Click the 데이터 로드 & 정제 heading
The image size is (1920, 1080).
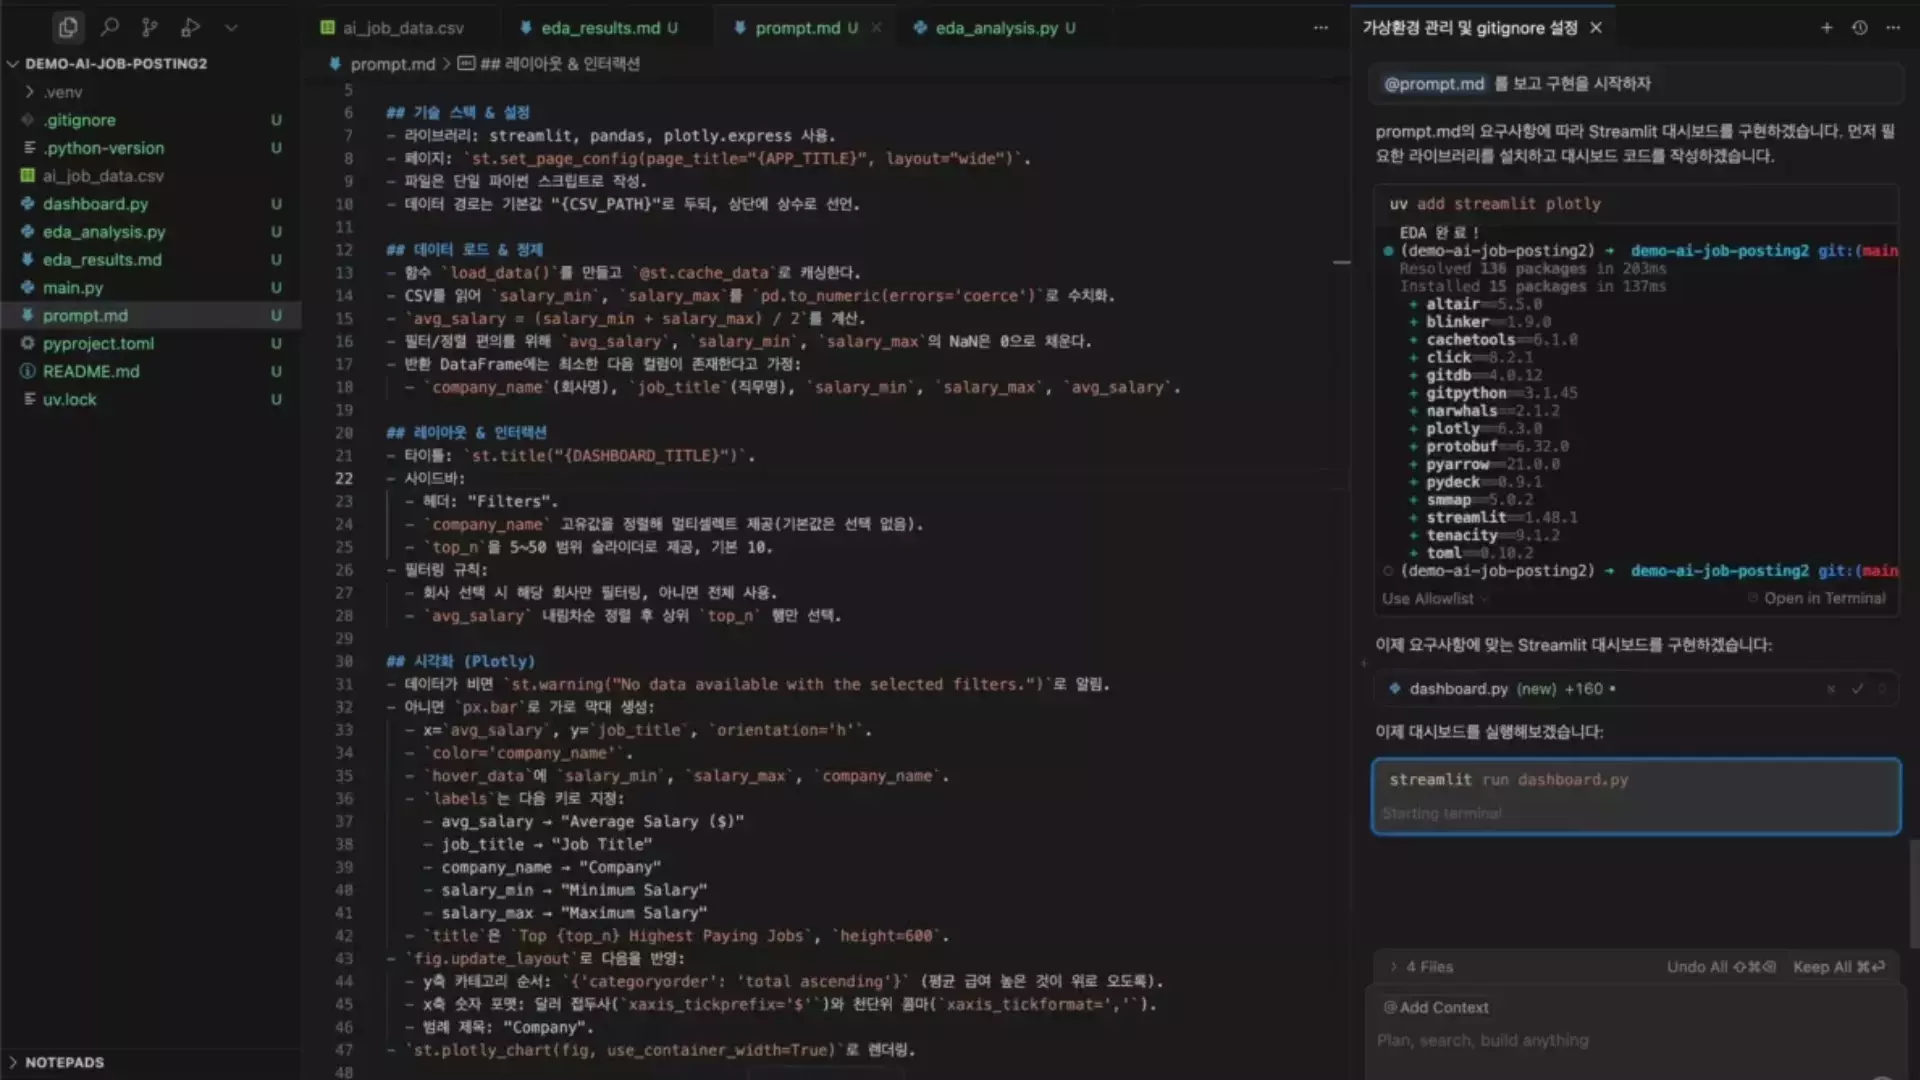coord(464,250)
